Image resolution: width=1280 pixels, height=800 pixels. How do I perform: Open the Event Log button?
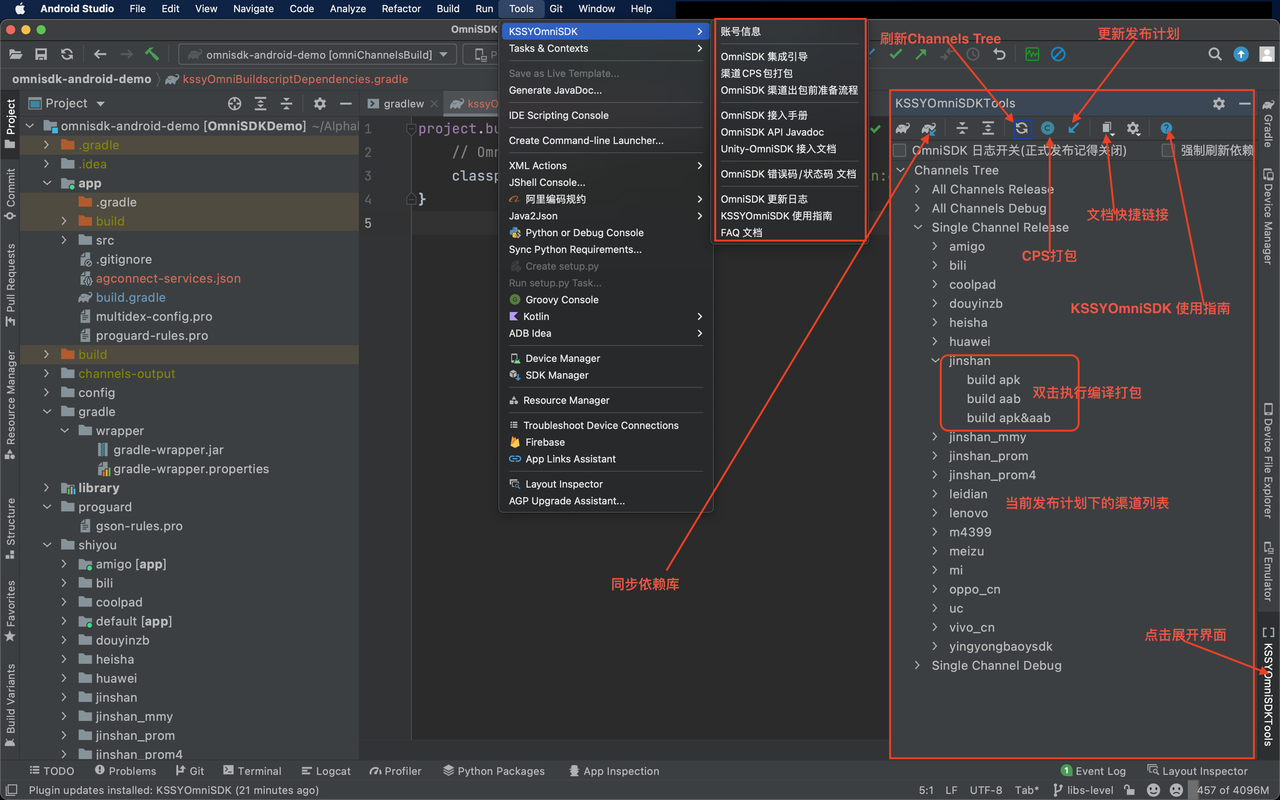pos(1092,771)
